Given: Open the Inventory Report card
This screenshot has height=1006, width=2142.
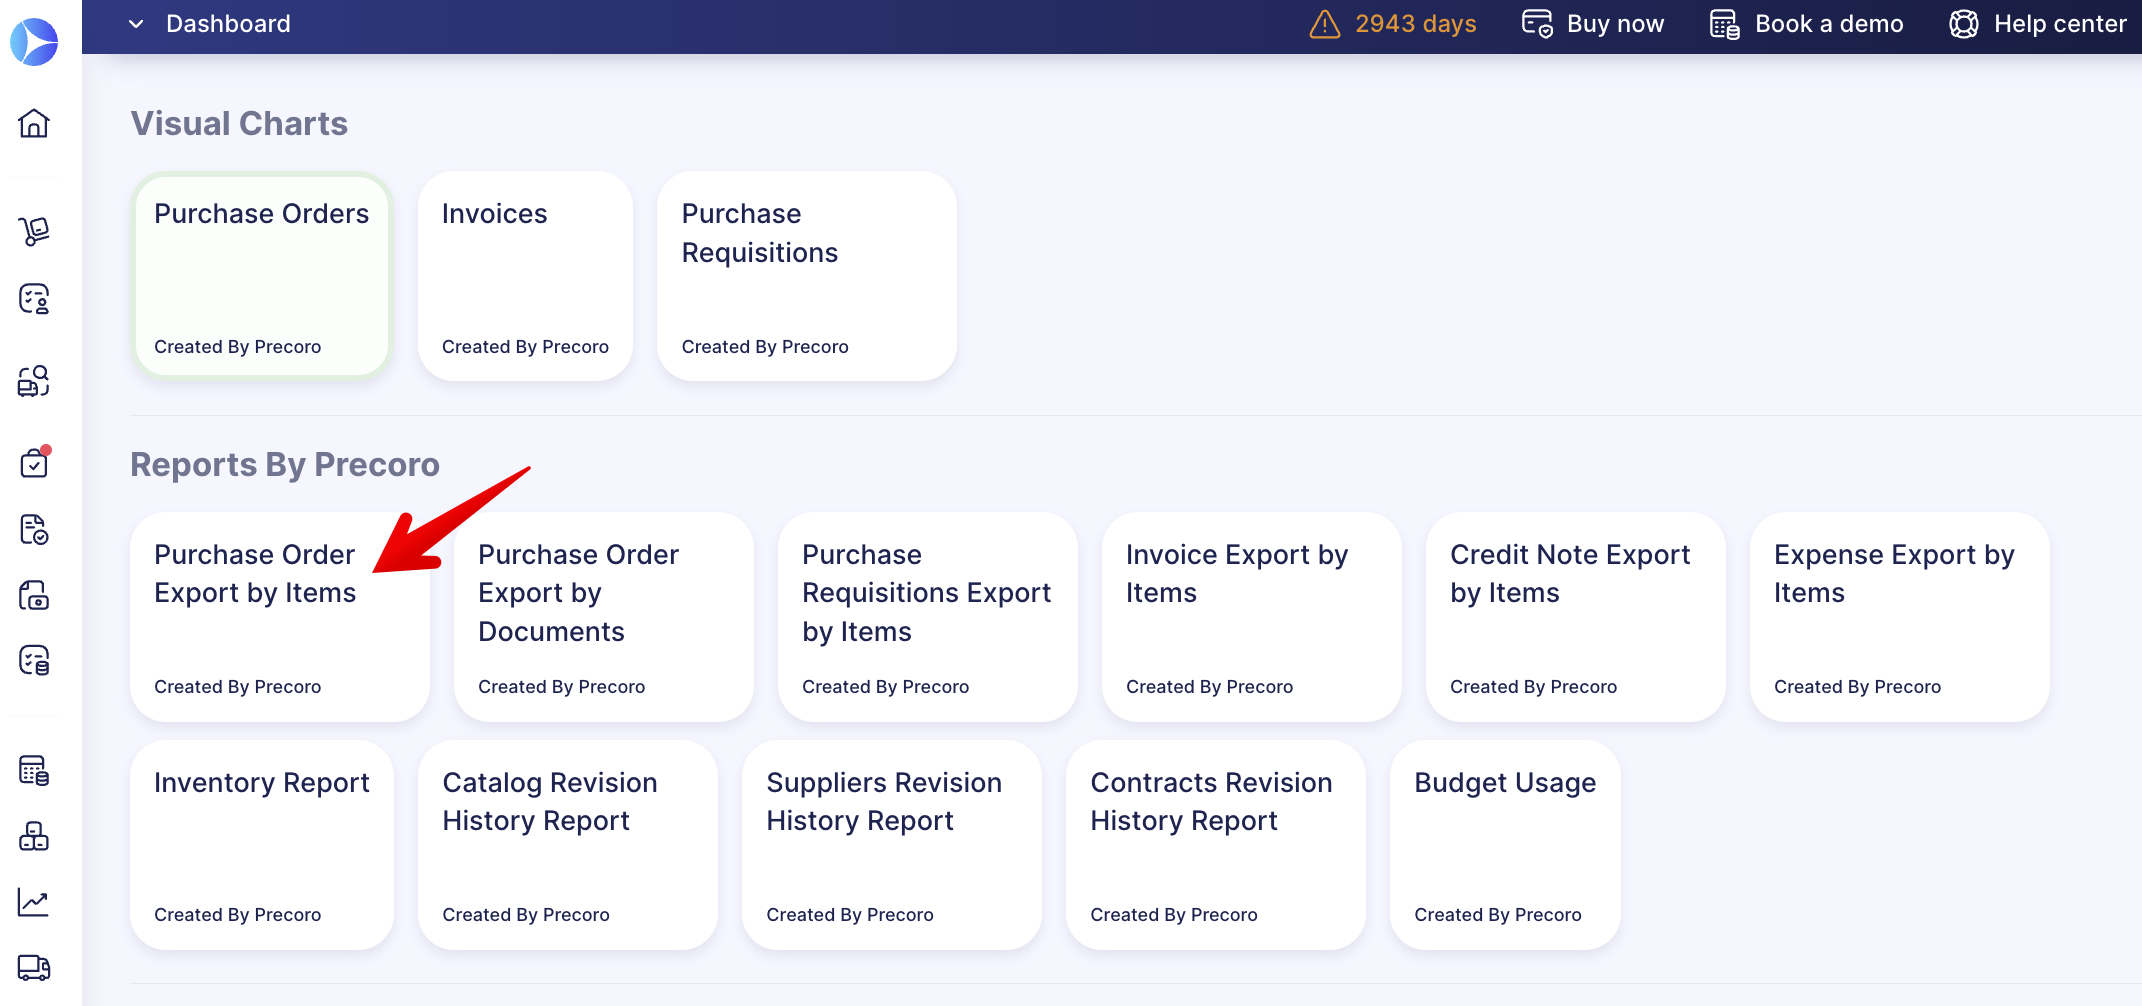Looking at the screenshot, I should tap(262, 845).
